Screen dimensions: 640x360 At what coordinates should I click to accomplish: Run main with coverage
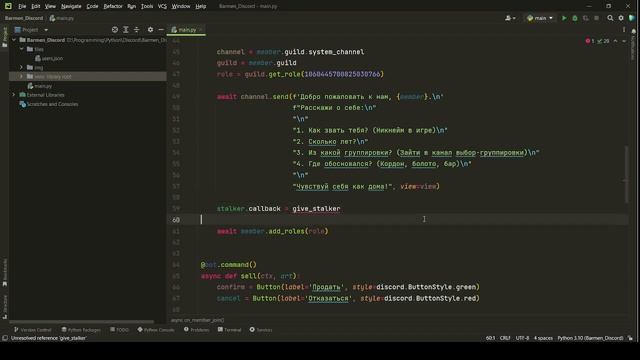pyautogui.click(x=586, y=18)
